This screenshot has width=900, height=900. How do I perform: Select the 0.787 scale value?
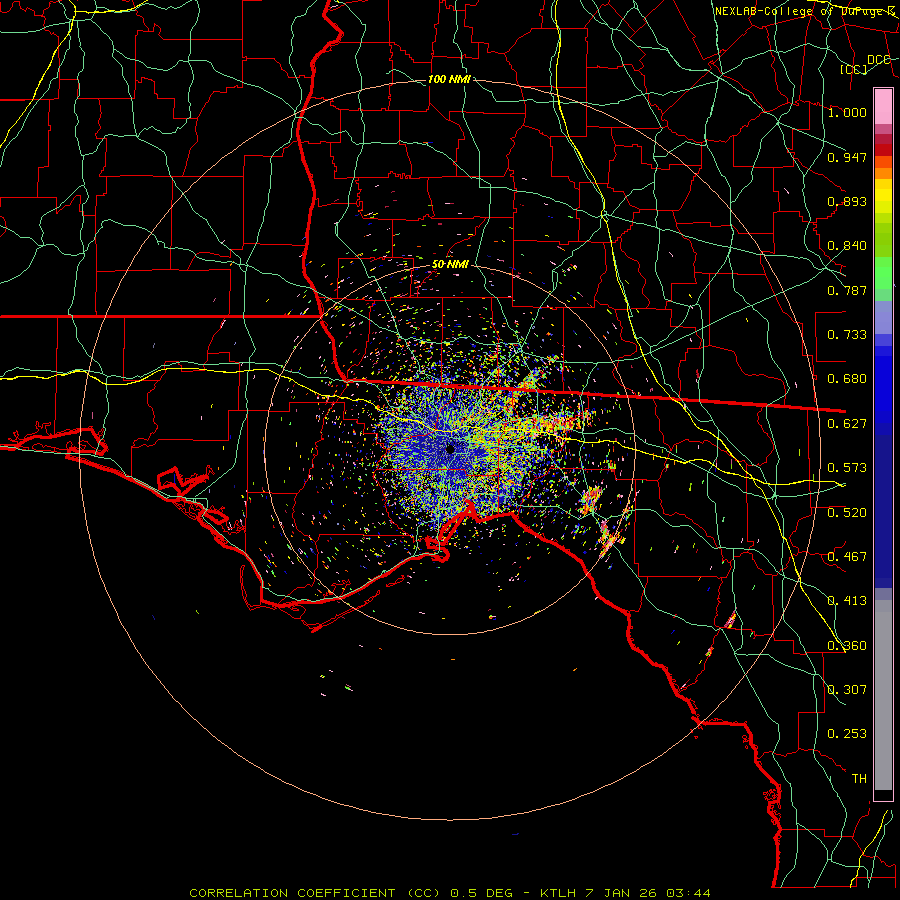tap(847, 290)
